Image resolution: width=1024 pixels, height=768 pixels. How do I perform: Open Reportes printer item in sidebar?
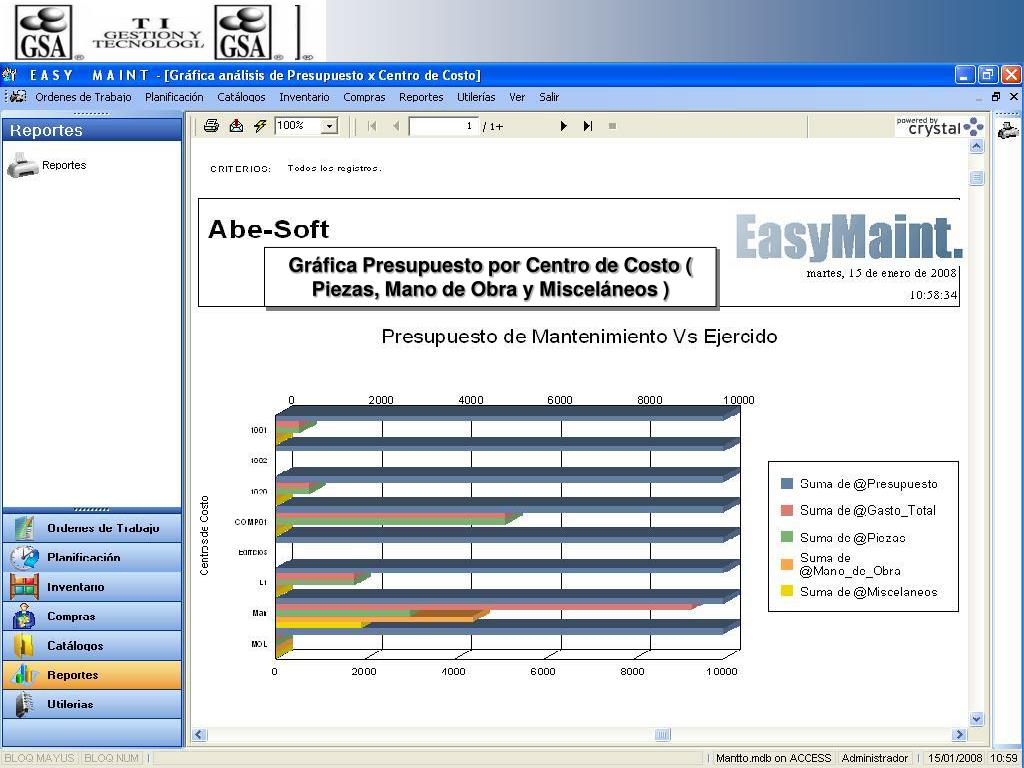[x=46, y=165]
